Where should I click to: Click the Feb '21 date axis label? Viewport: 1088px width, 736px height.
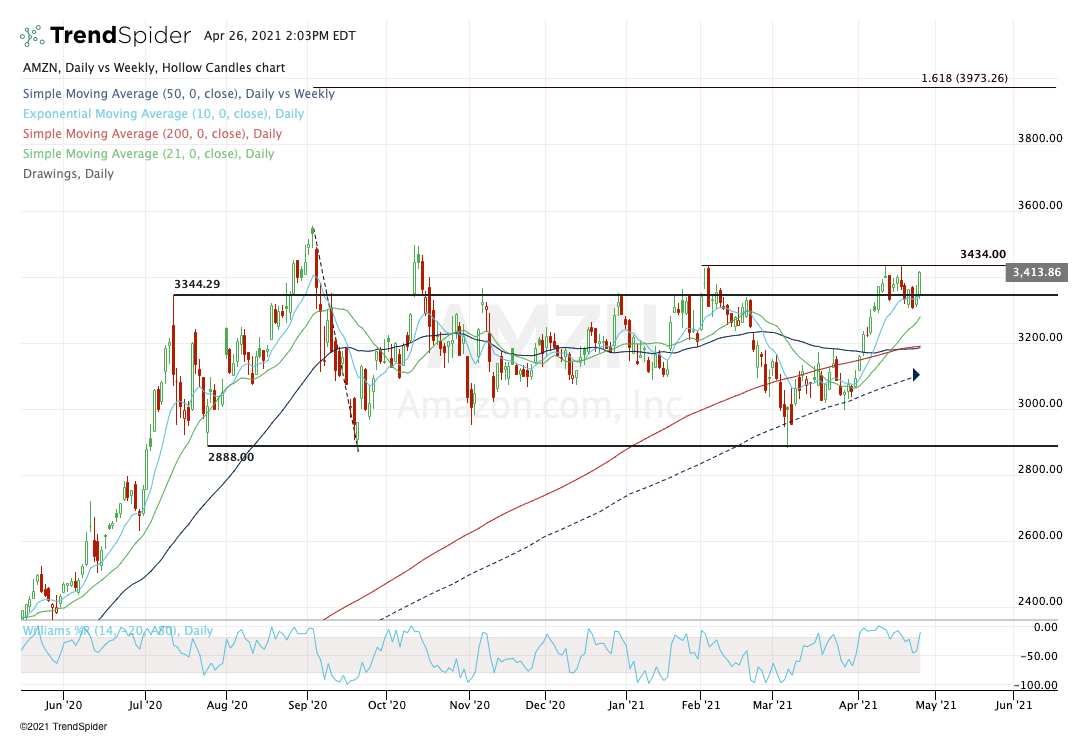pos(701,705)
